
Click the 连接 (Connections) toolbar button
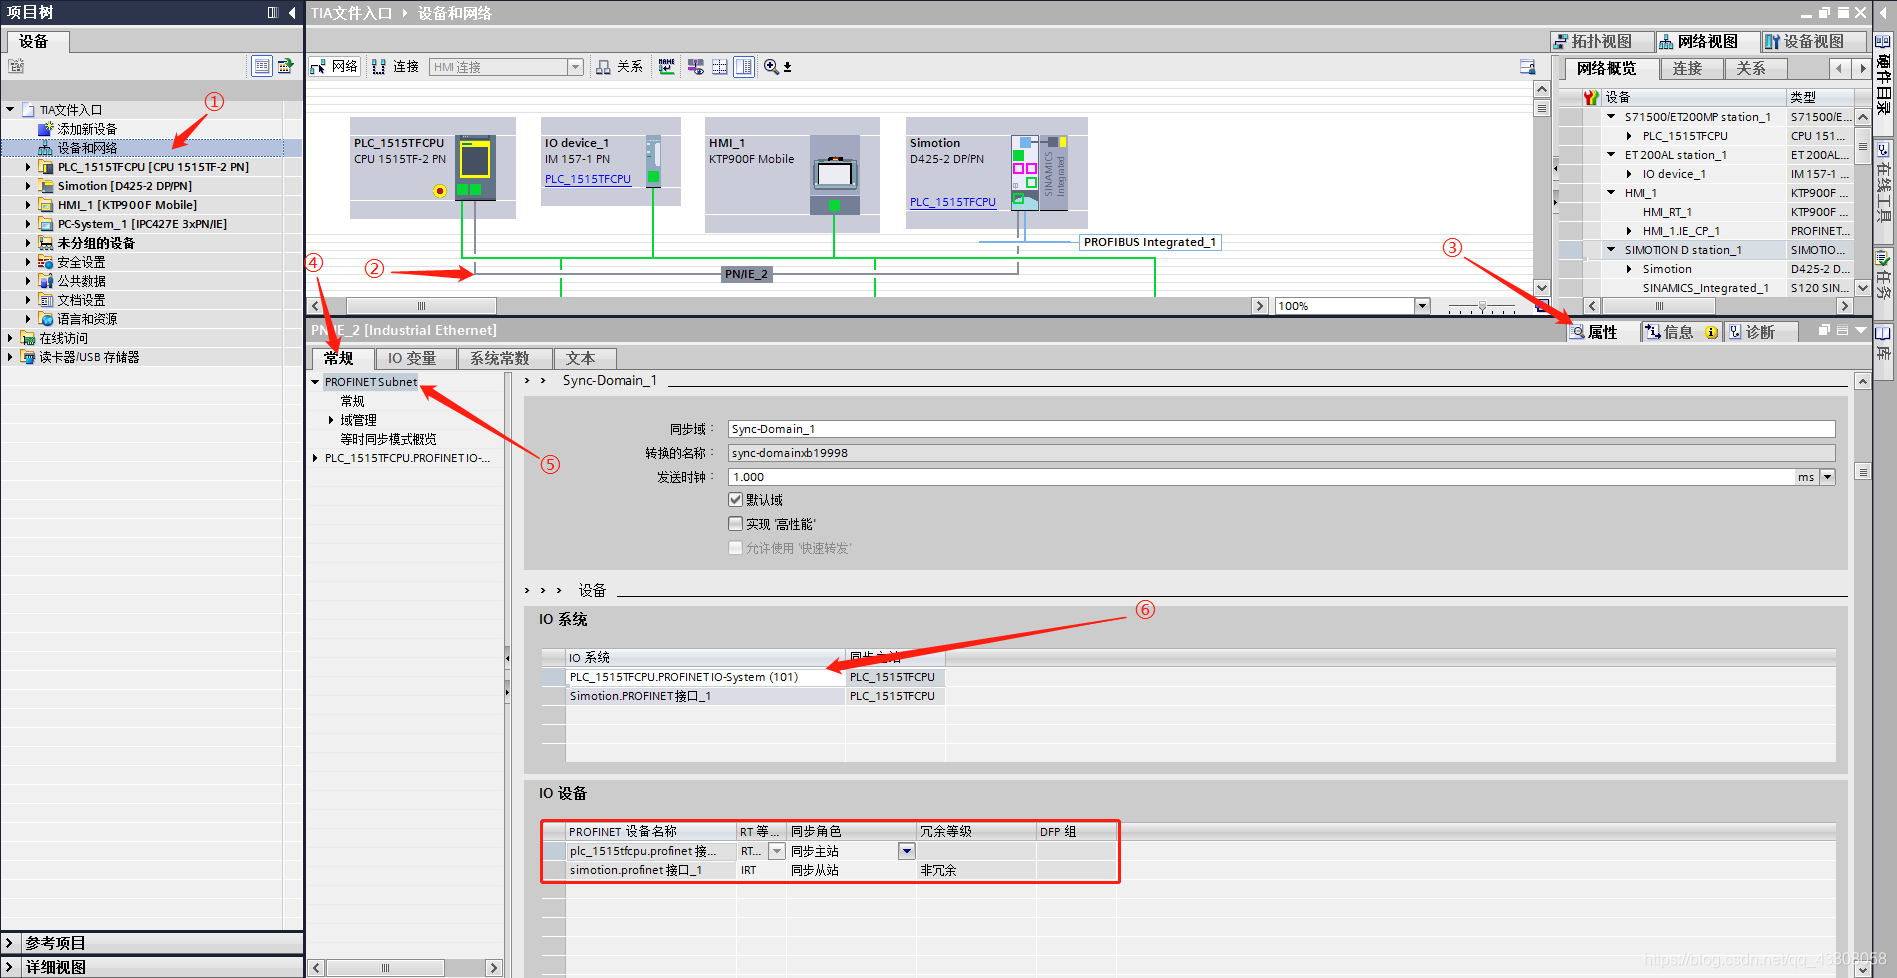tap(395, 67)
